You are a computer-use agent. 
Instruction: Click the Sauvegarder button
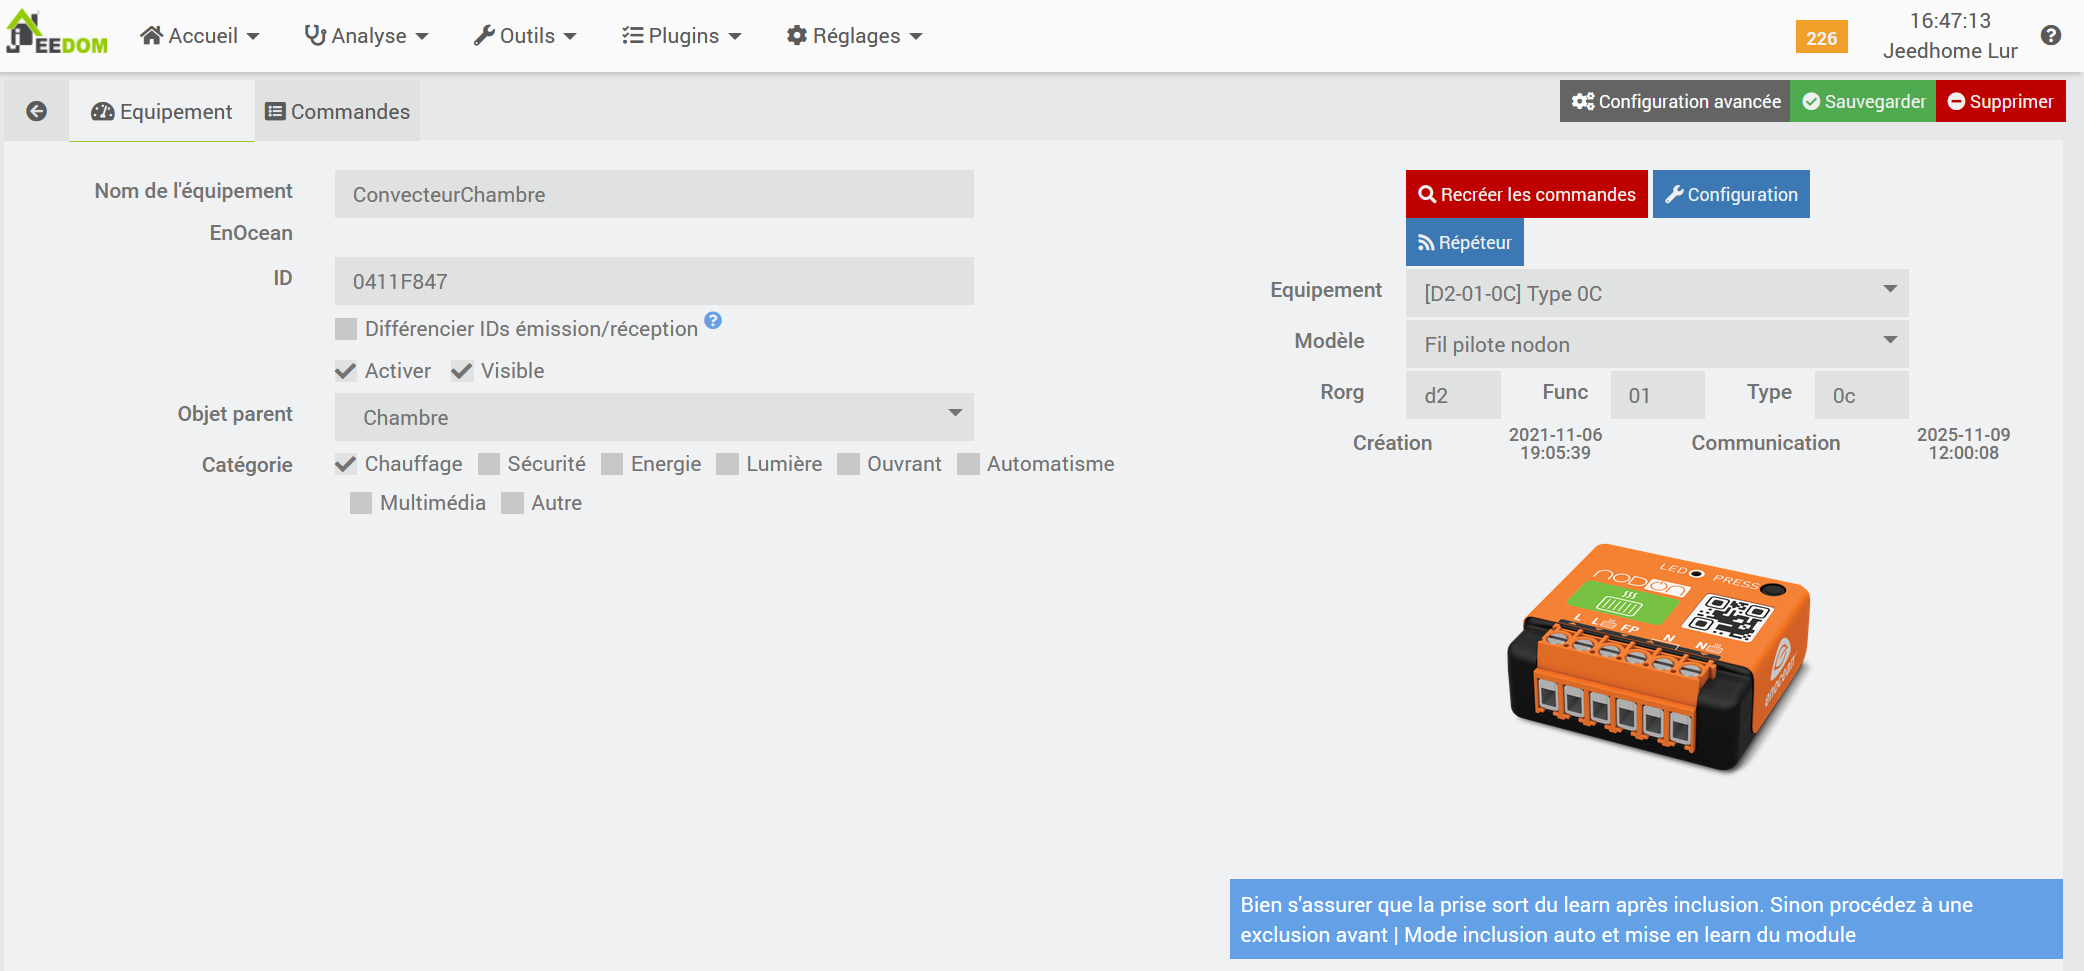tap(1863, 101)
